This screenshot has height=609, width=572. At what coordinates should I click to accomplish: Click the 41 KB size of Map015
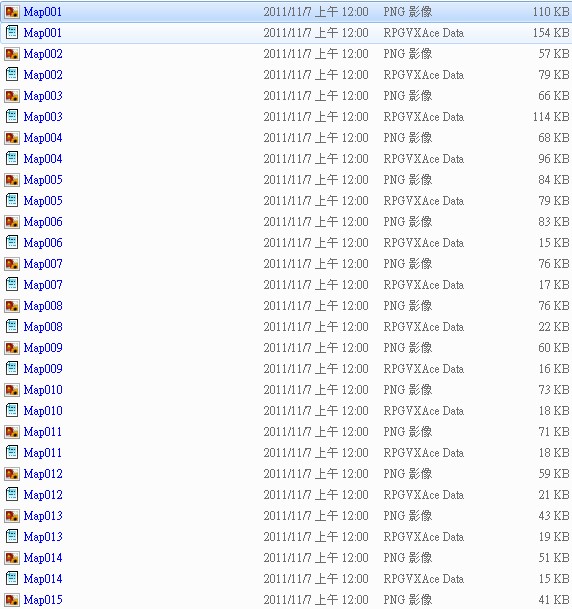tap(554, 599)
